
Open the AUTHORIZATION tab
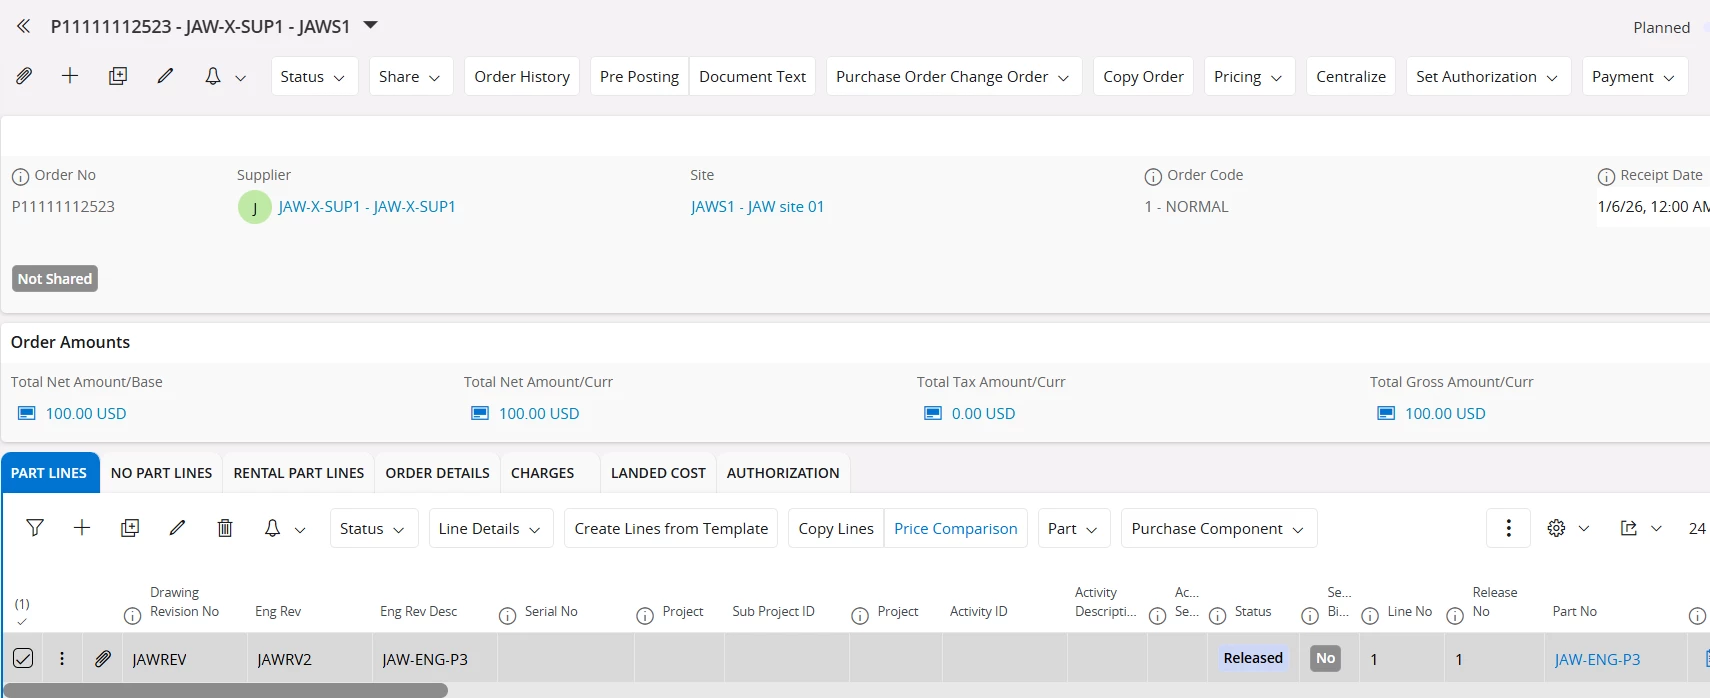click(782, 473)
